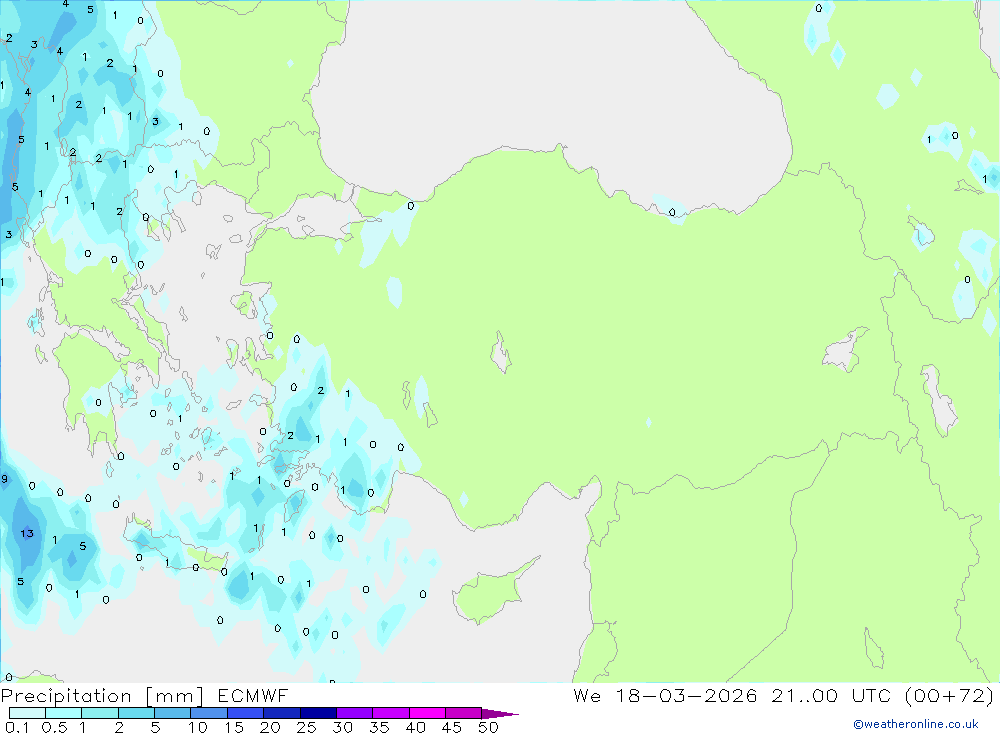Screen dimensions: 1000x733
Task: Pick the 40–45 mm magenta legend box
Action: point(427,713)
